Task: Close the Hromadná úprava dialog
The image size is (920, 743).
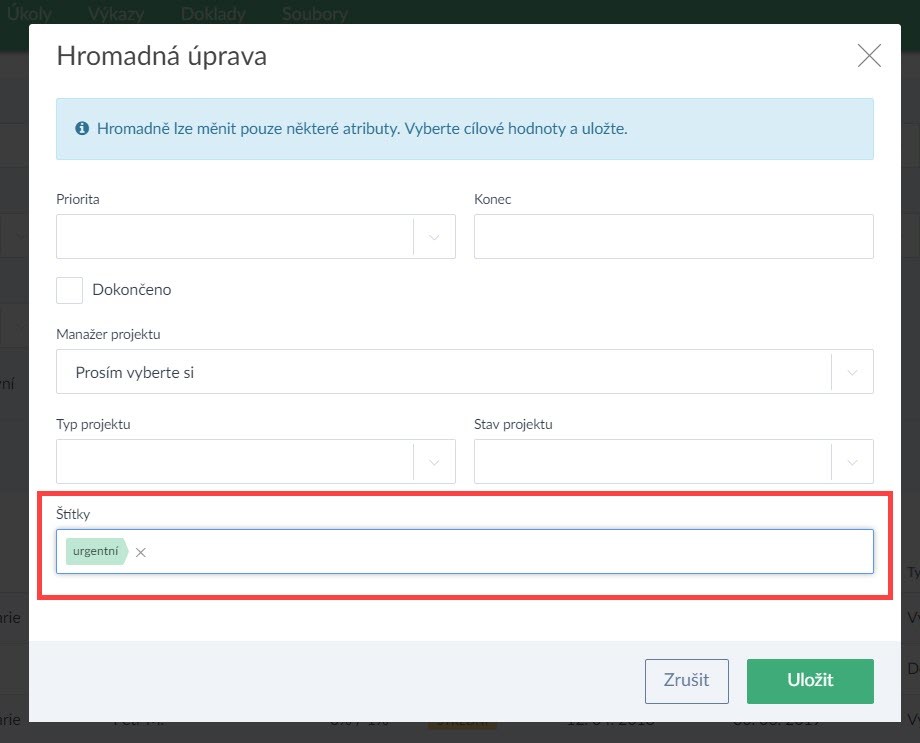Action: [869, 56]
